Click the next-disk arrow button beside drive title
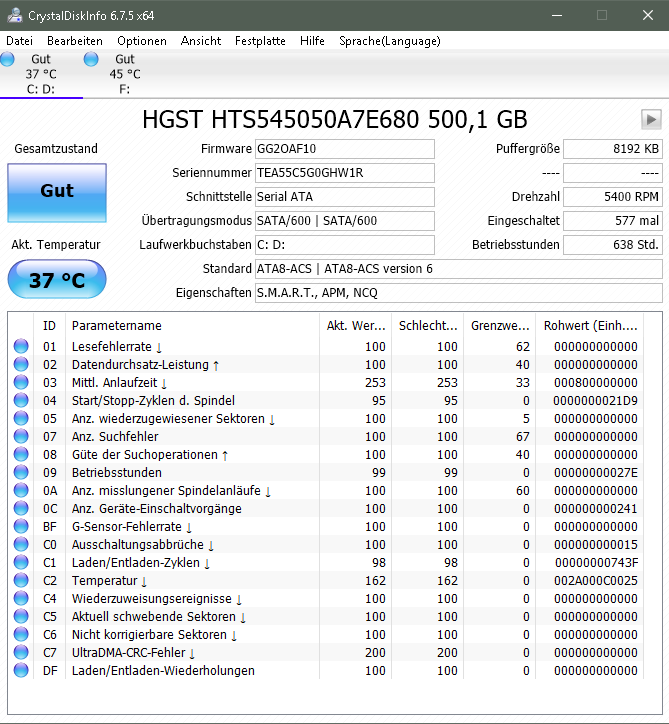This screenshot has width=669, height=724. coord(651,120)
